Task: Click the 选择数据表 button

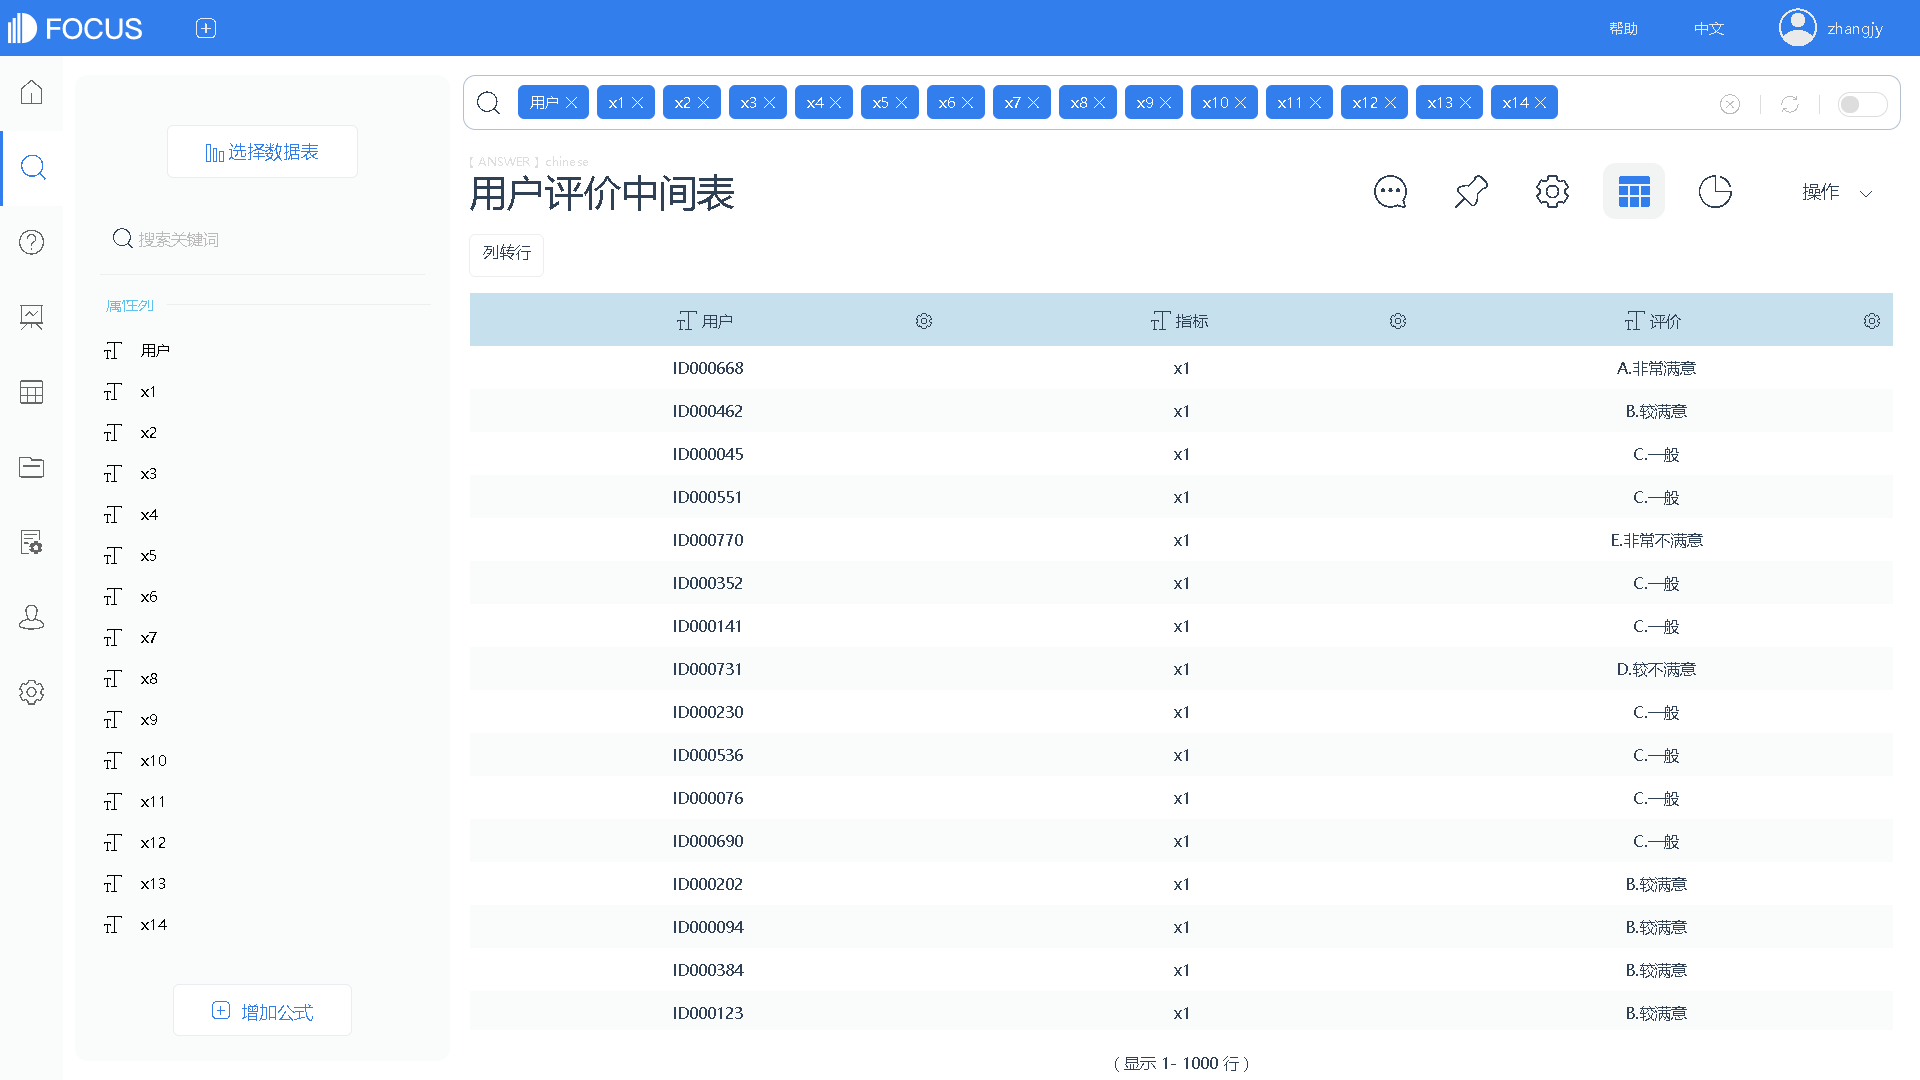Action: pyautogui.click(x=262, y=152)
